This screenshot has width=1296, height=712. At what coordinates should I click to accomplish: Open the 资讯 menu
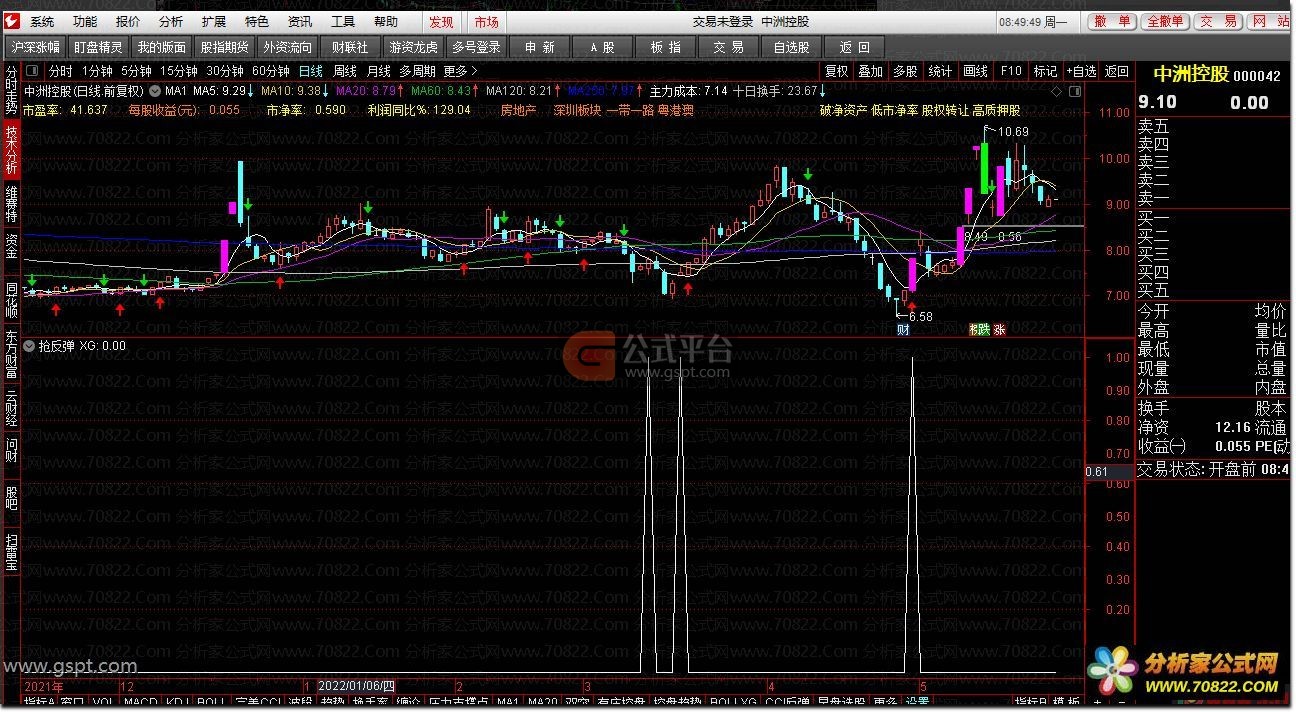(x=300, y=21)
